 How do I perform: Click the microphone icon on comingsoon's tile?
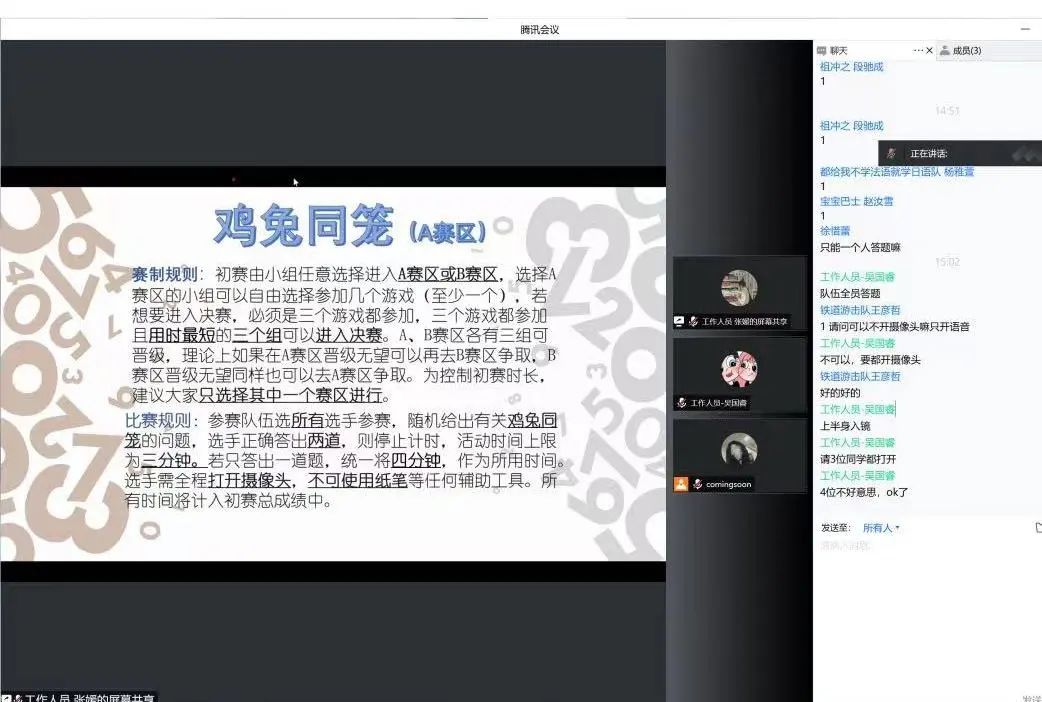coord(696,484)
